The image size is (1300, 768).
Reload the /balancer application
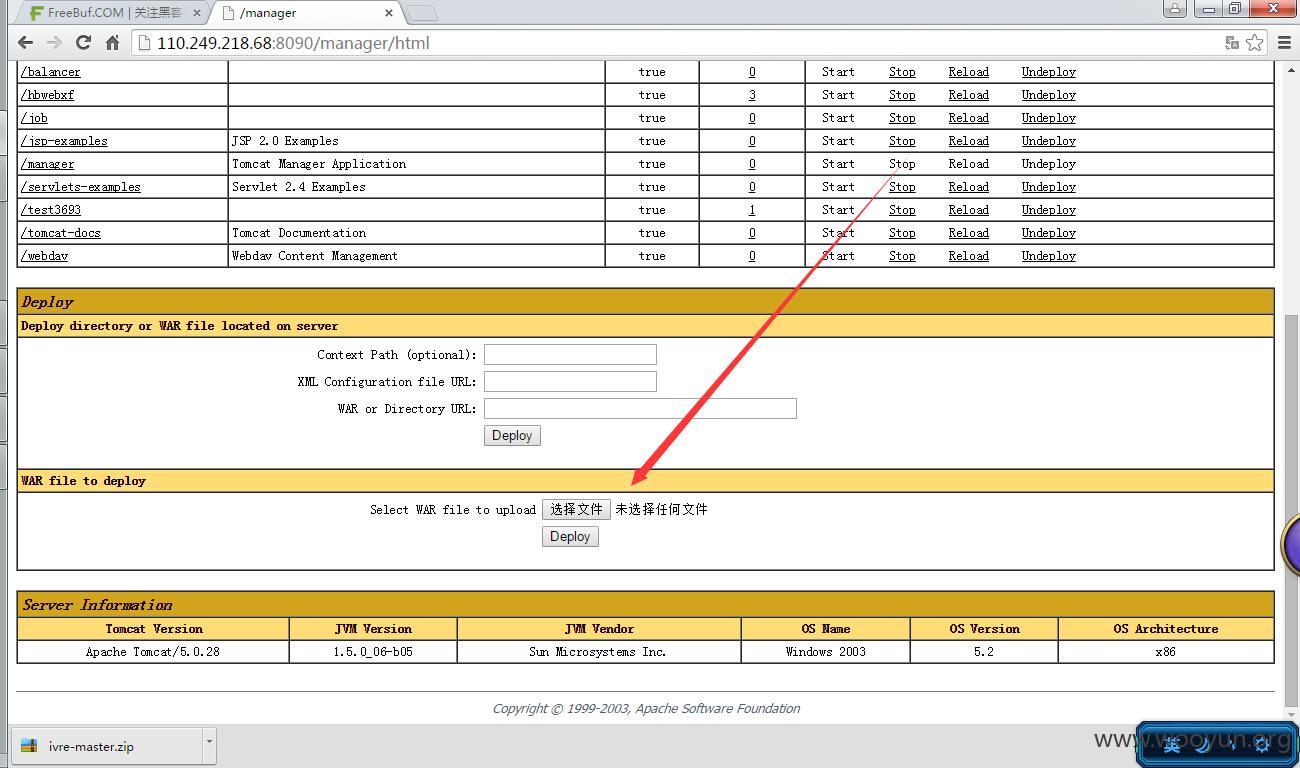[x=969, y=72]
